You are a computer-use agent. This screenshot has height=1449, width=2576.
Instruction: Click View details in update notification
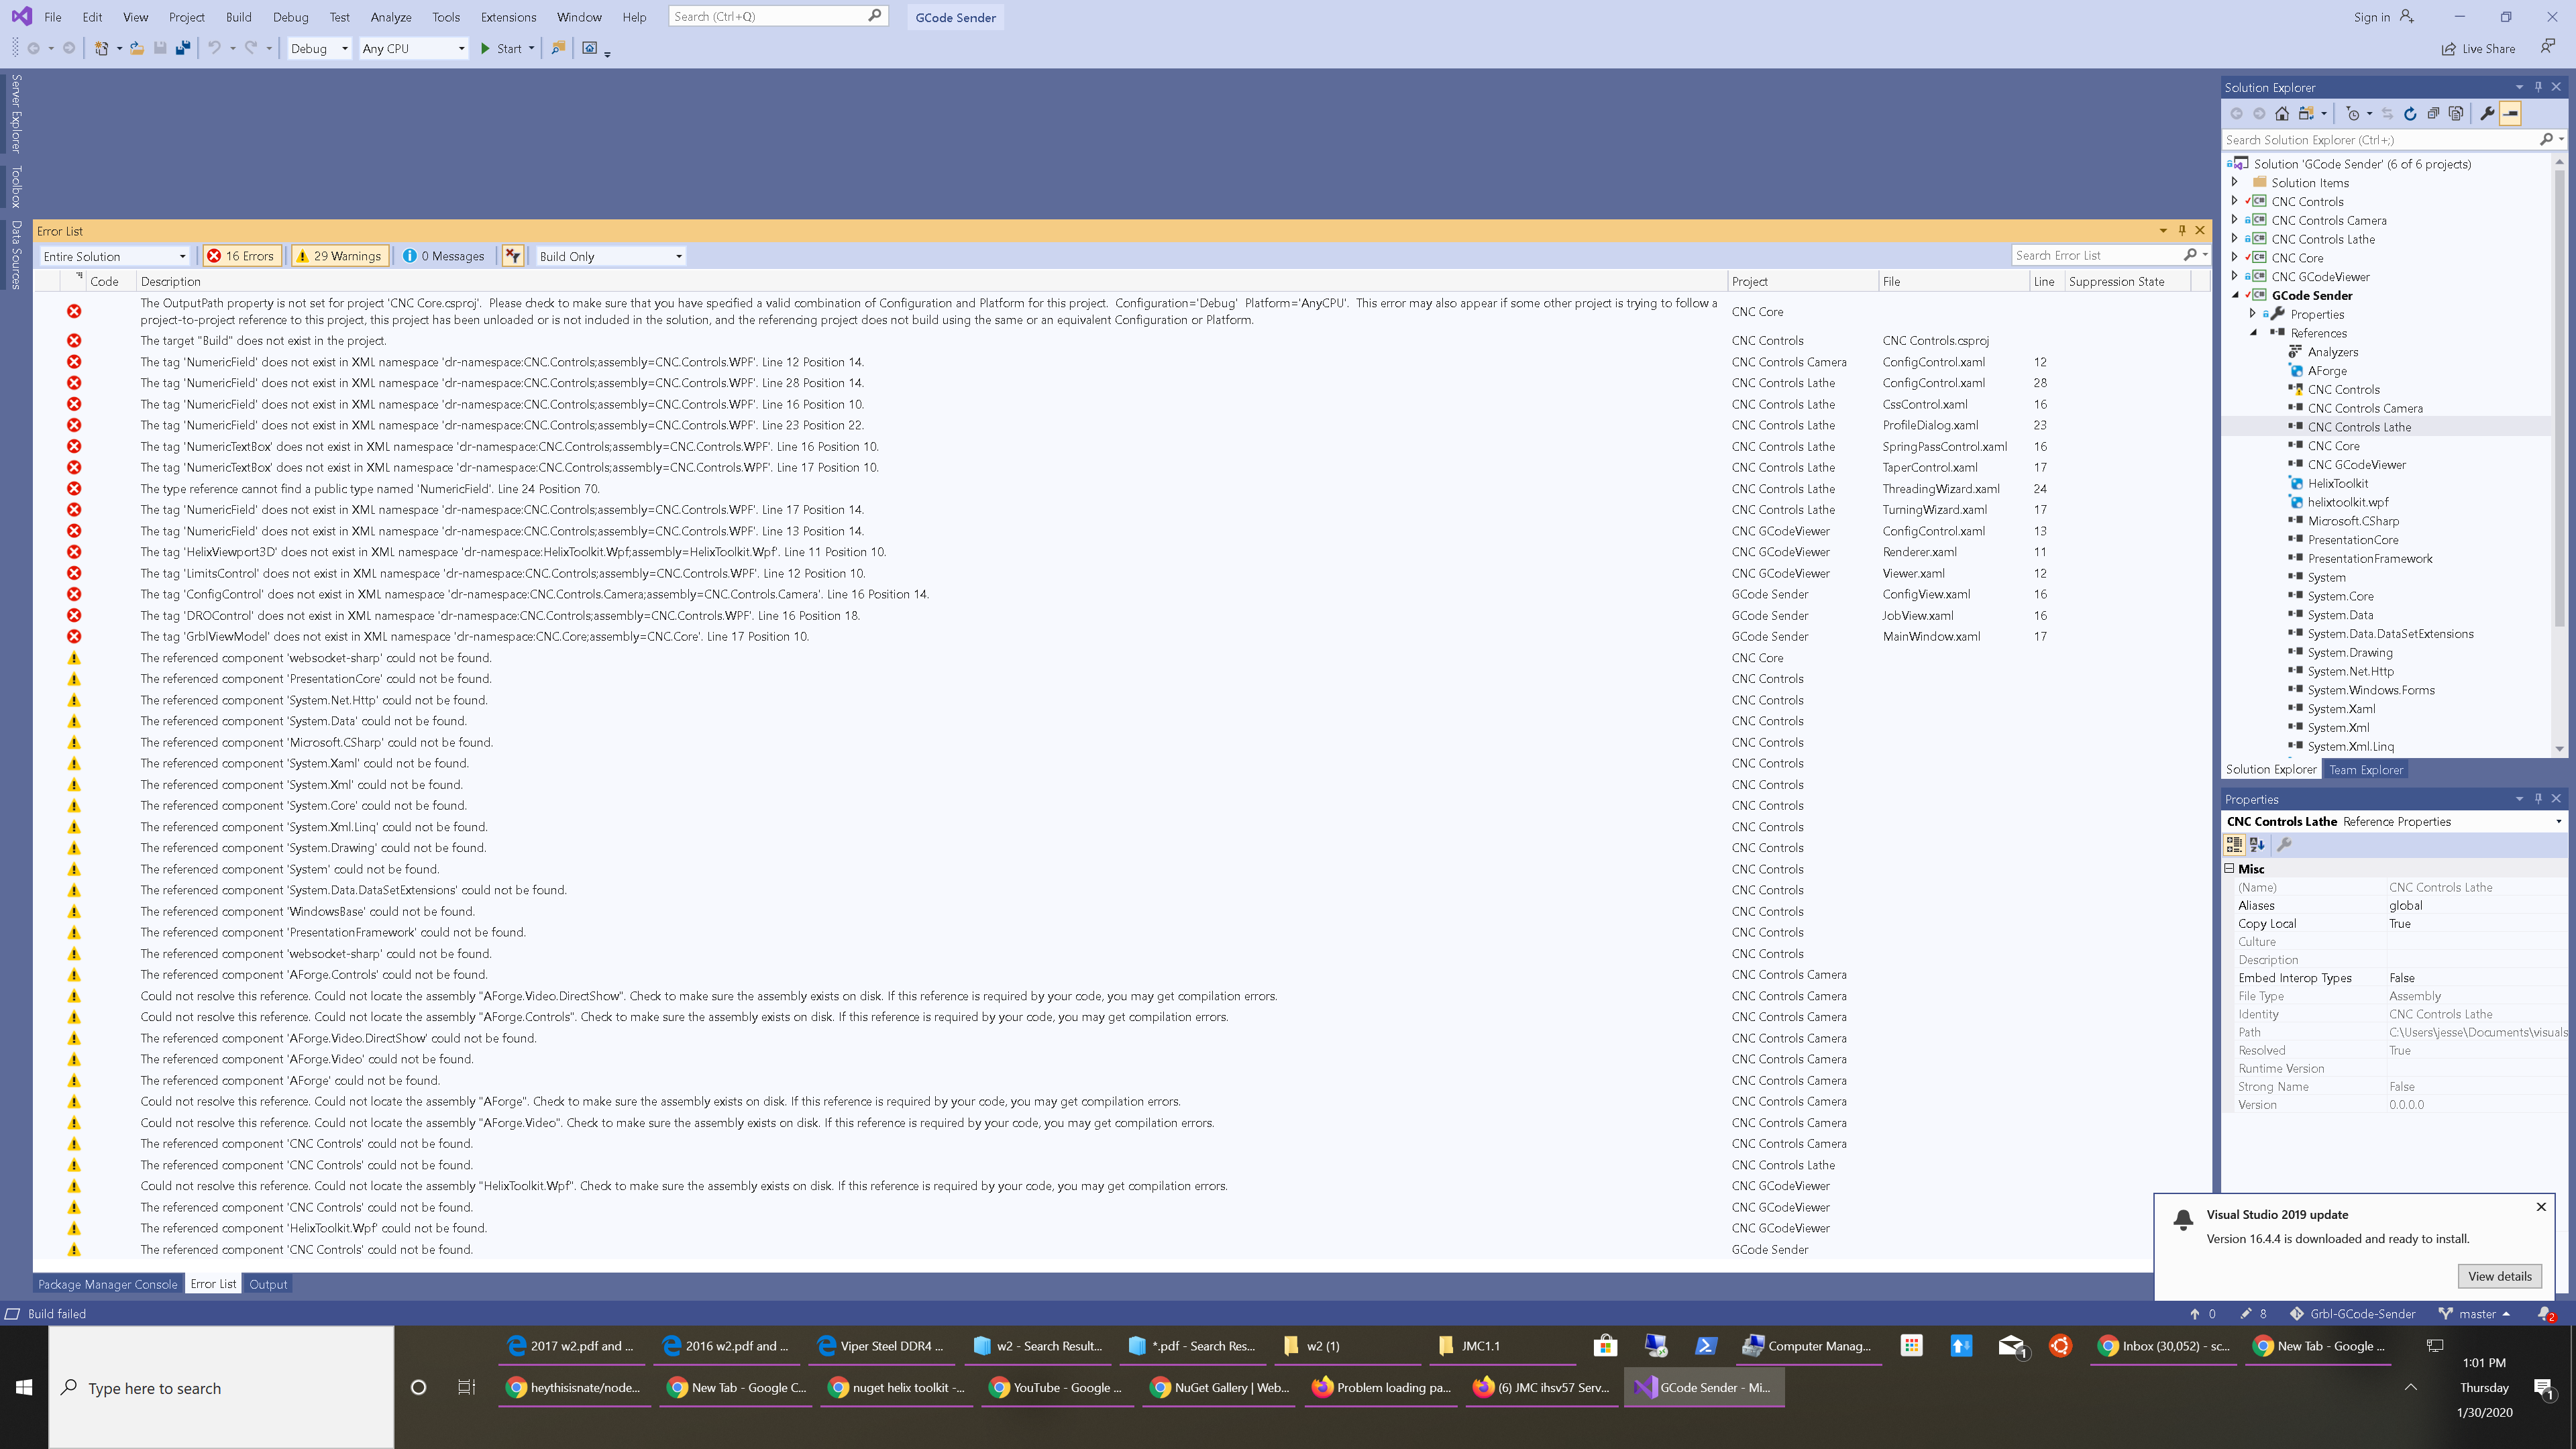click(2499, 1276)
